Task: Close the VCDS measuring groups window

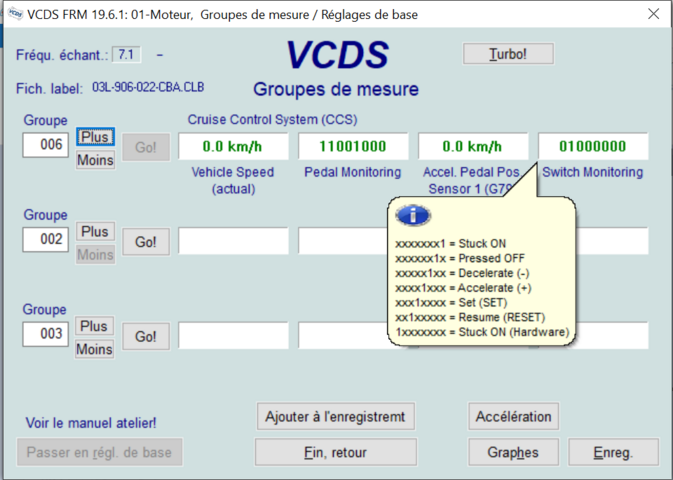Action: pos(653,14)
